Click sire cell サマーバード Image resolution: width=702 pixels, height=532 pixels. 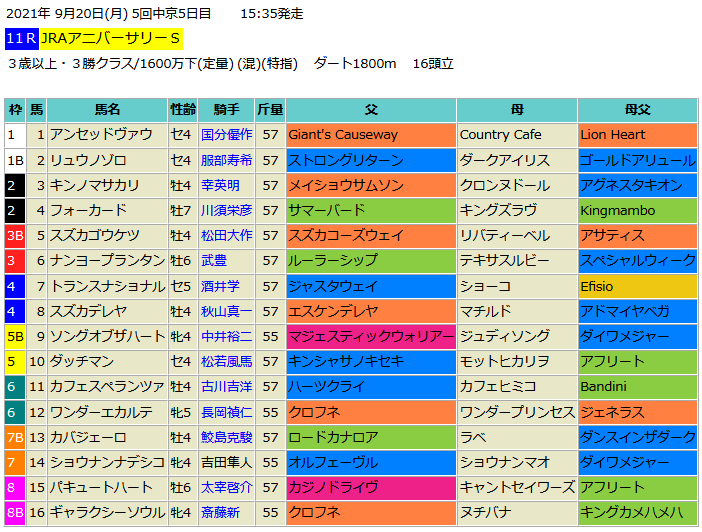point(371,210)
